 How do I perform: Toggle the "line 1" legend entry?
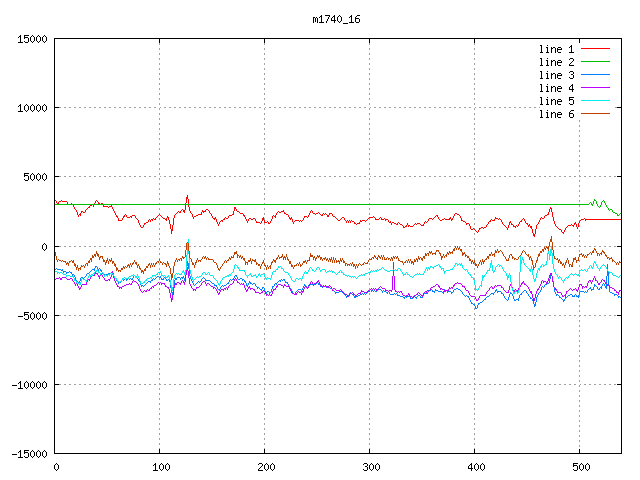click(556, 49)
